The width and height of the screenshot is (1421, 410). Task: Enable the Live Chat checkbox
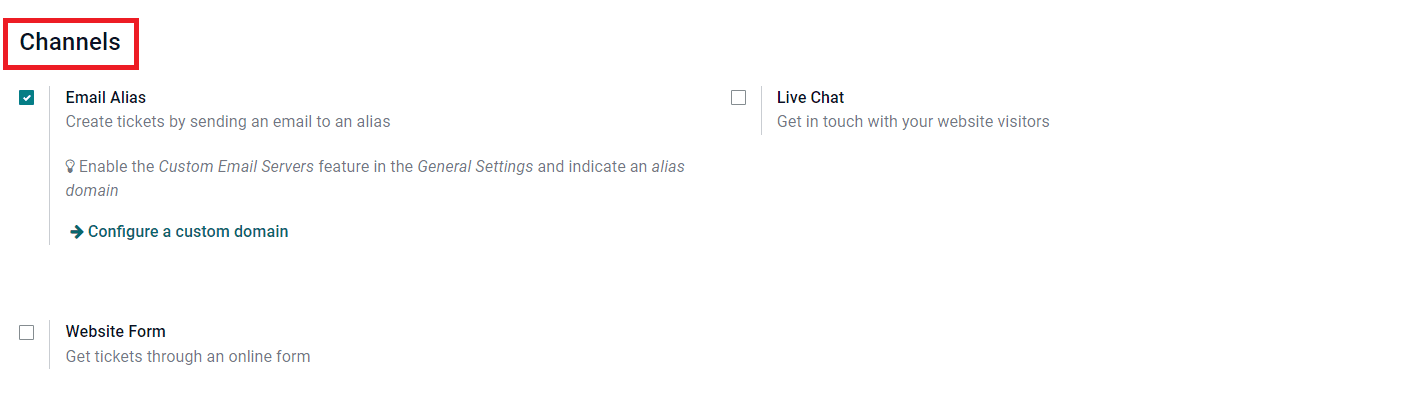pyautogui.click(x=738, y=98)
